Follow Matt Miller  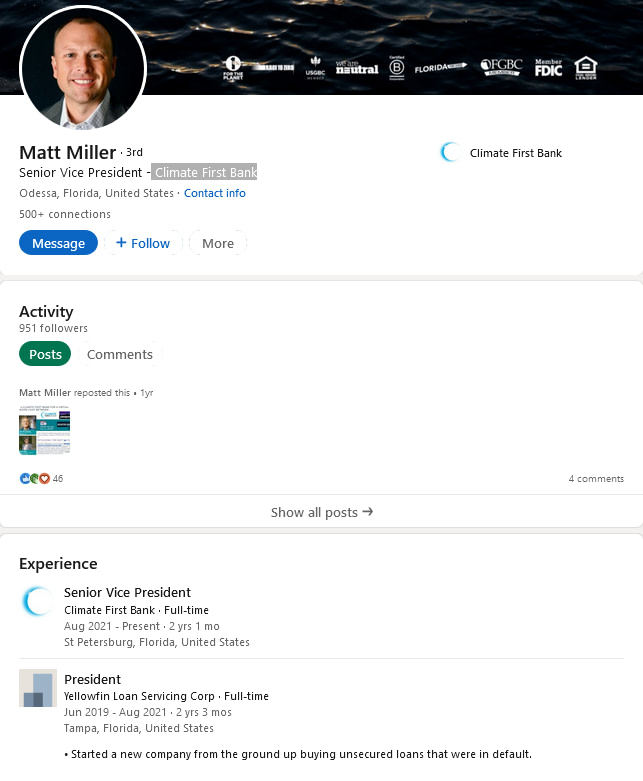(x=143, y=243)
